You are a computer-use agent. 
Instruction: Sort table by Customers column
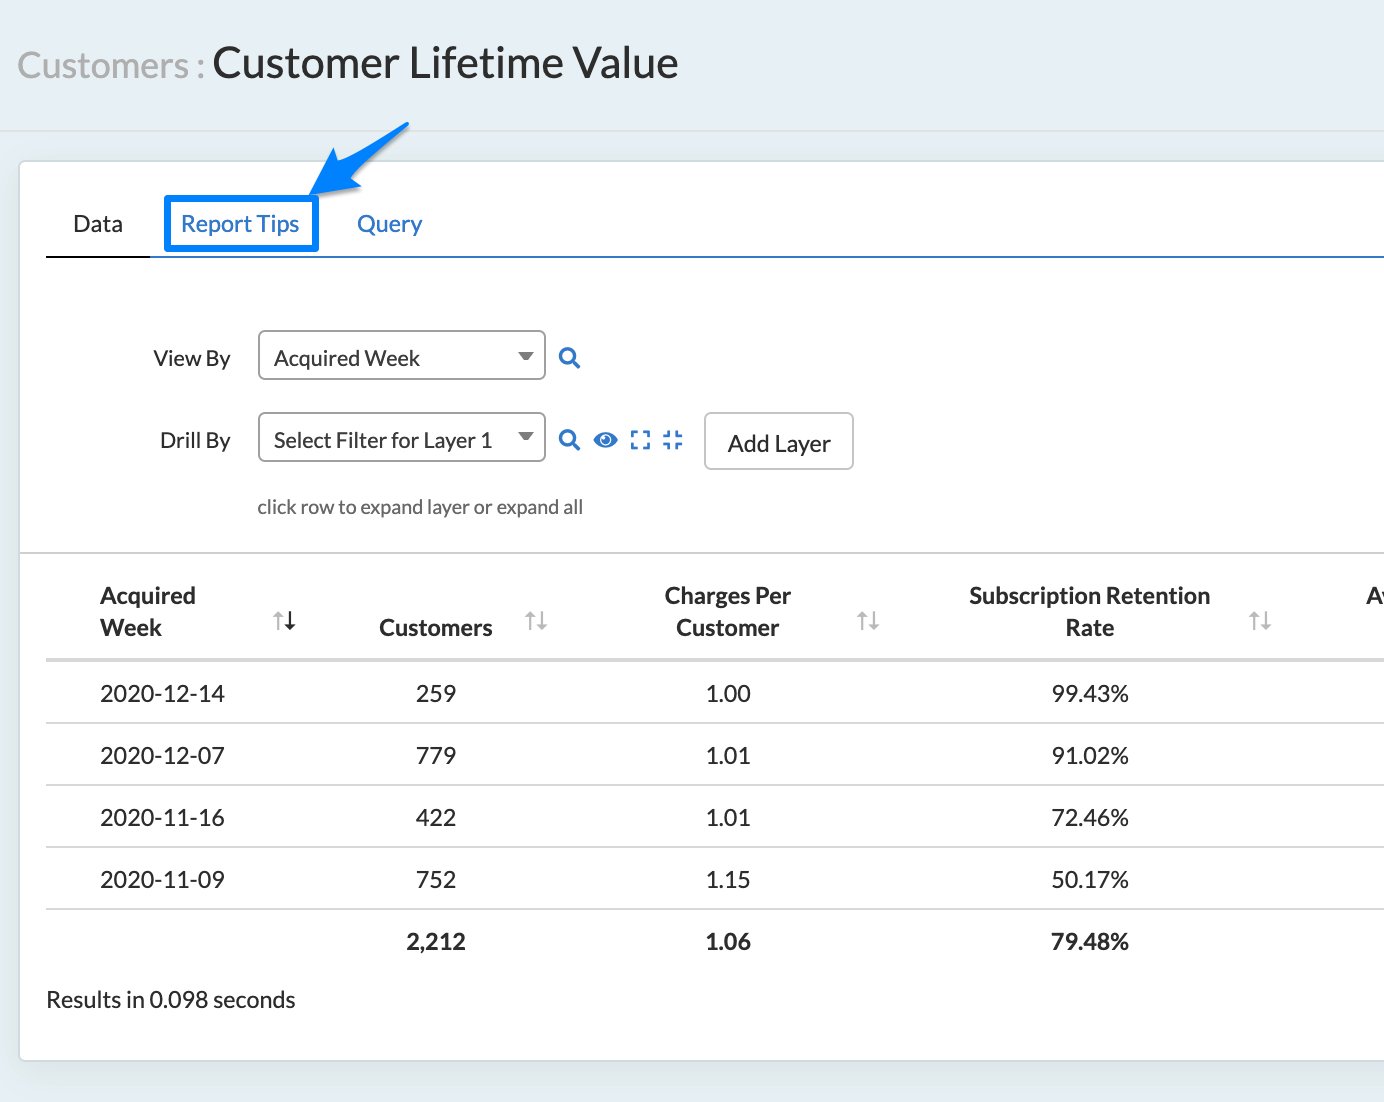(x=536, y=621)
